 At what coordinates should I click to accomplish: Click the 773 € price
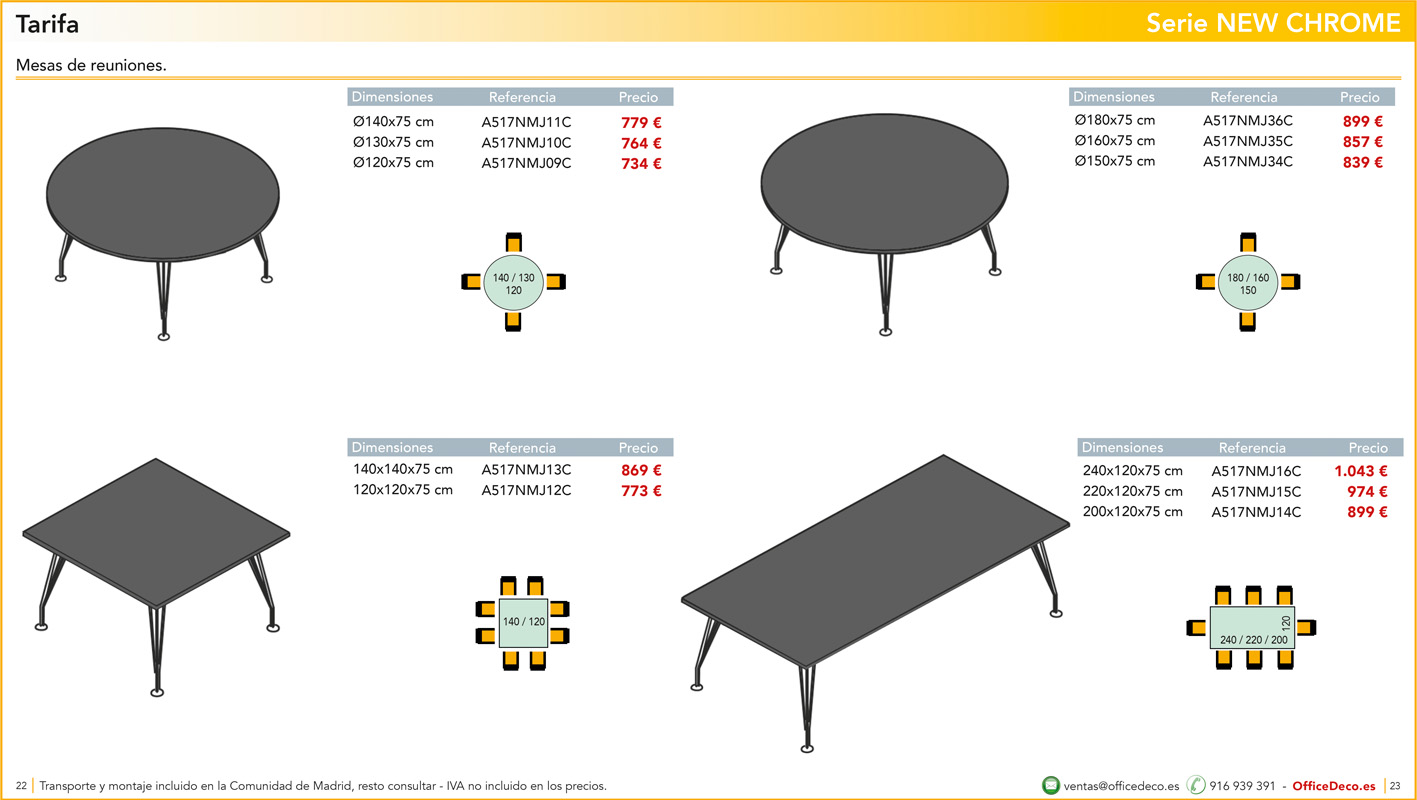pyautogui.click(x=641, y=491)
